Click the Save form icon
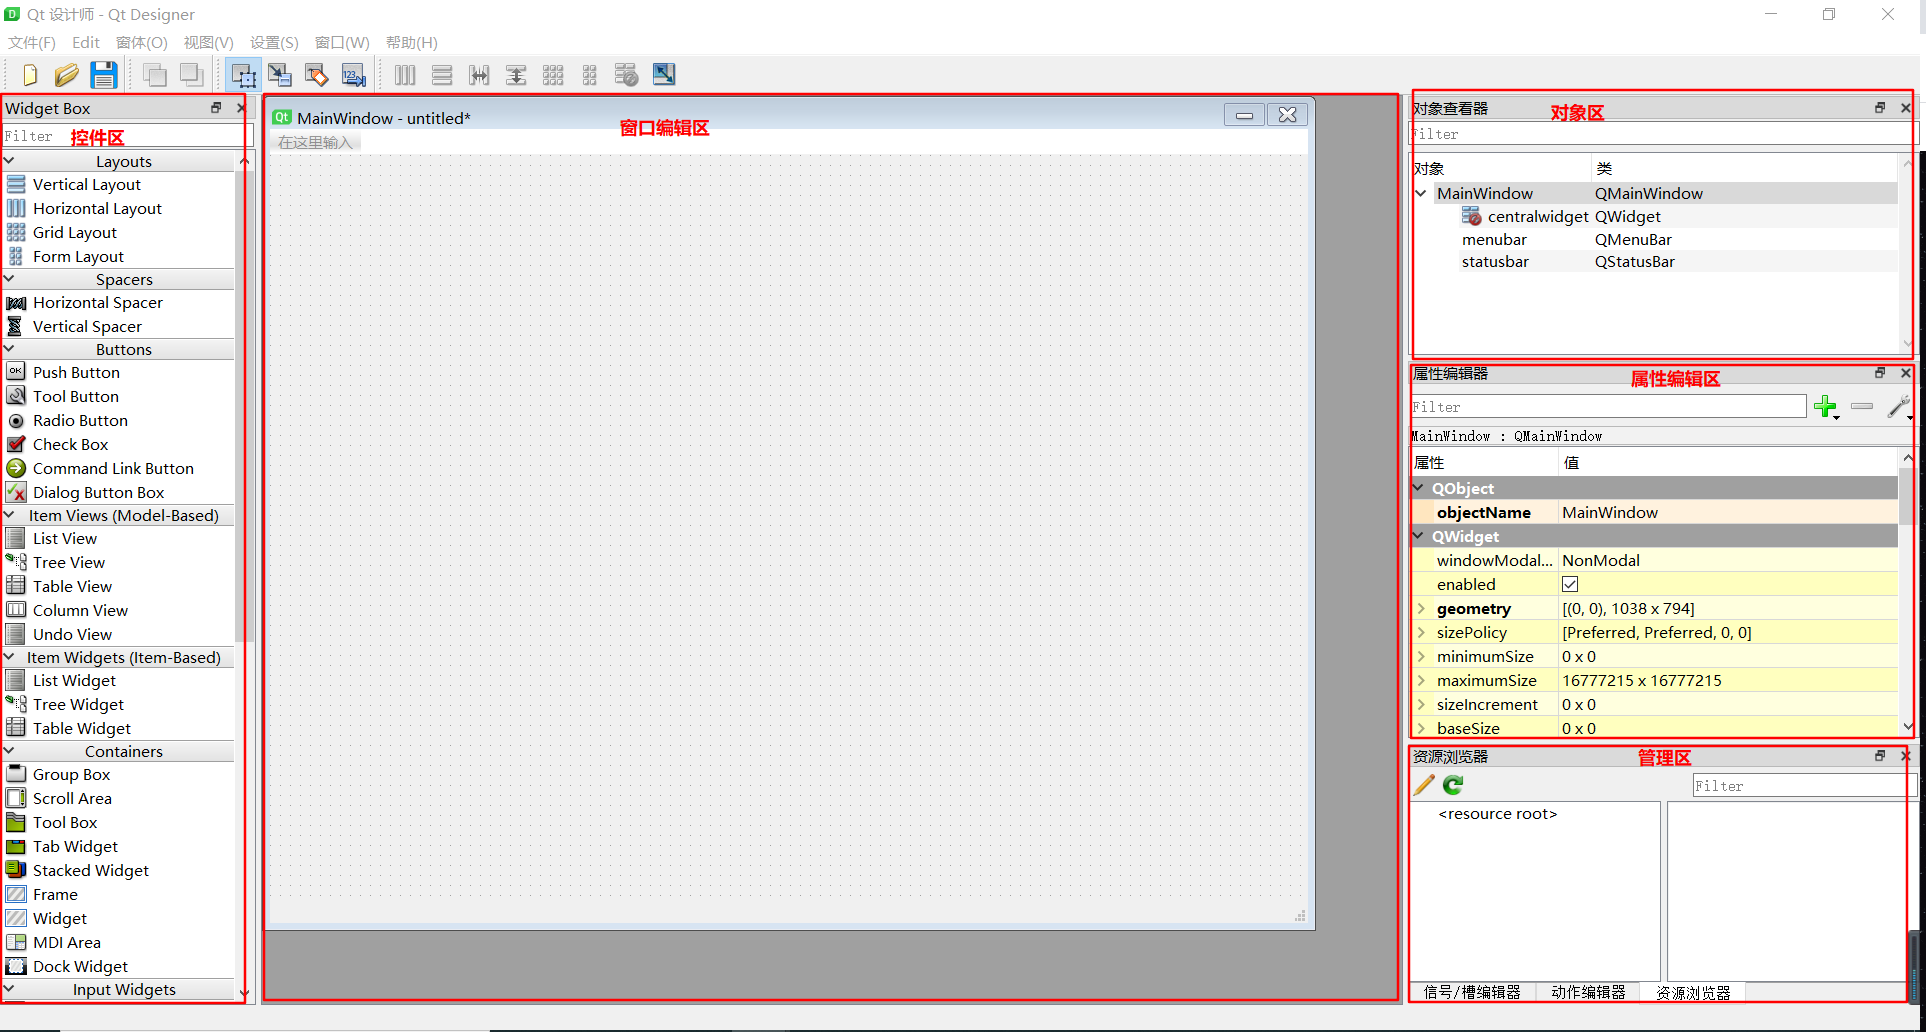1926x1032 pixels. pos(103,74)
